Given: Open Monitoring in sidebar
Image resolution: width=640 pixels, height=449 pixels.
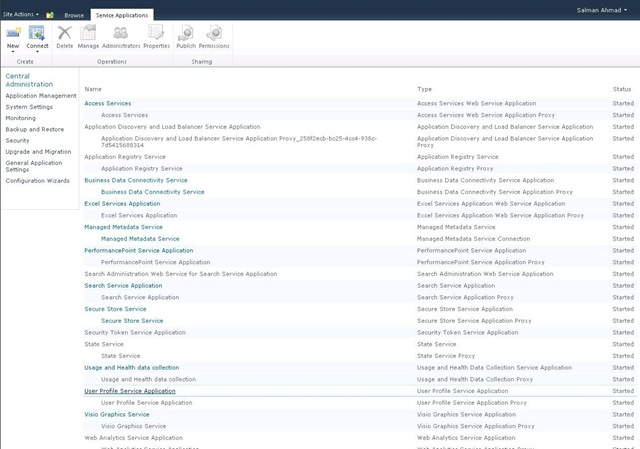Looking at the screenshot, I should click(x=20, y=118).
